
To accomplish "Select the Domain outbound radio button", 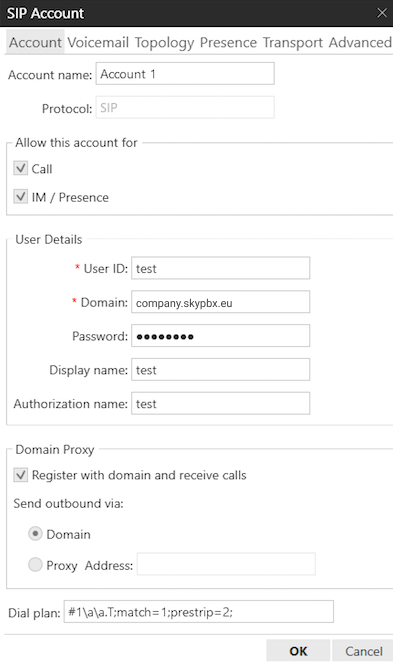I will [x=35, y=534].
